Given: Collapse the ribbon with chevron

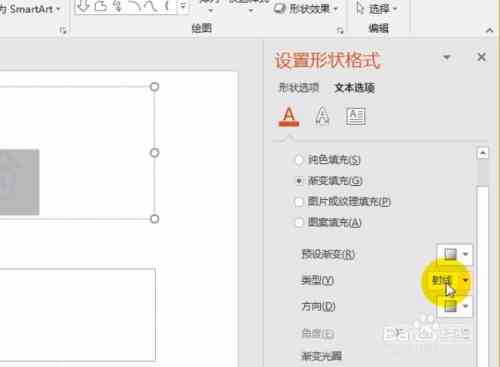Looking at the screenshot, I should tap(489, 31).
